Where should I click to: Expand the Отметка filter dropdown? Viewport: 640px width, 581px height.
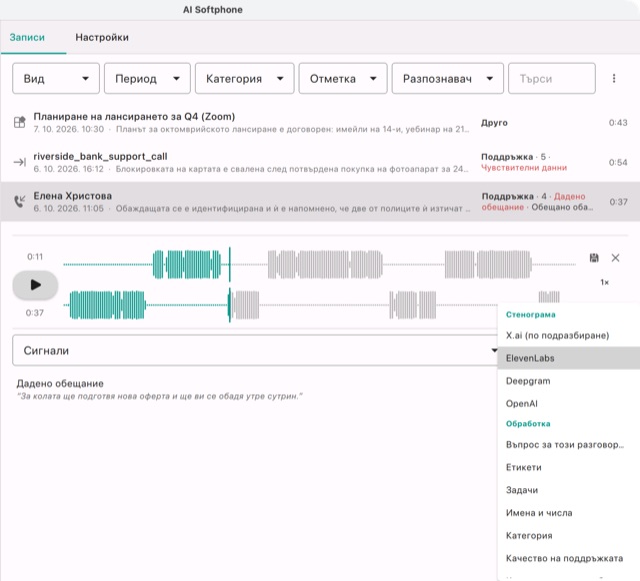pyautogui.click(x=343, y=78)
